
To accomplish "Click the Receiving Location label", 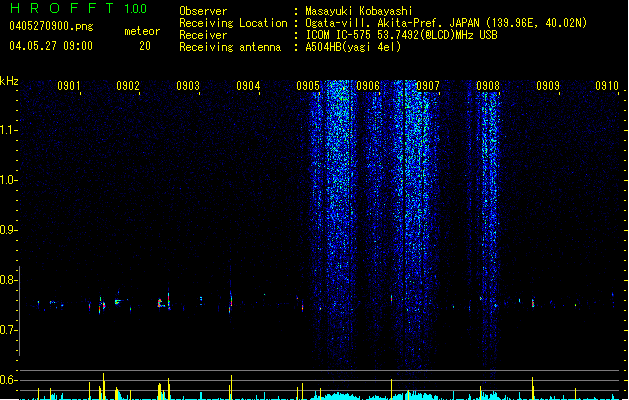I will coord(233,23).
